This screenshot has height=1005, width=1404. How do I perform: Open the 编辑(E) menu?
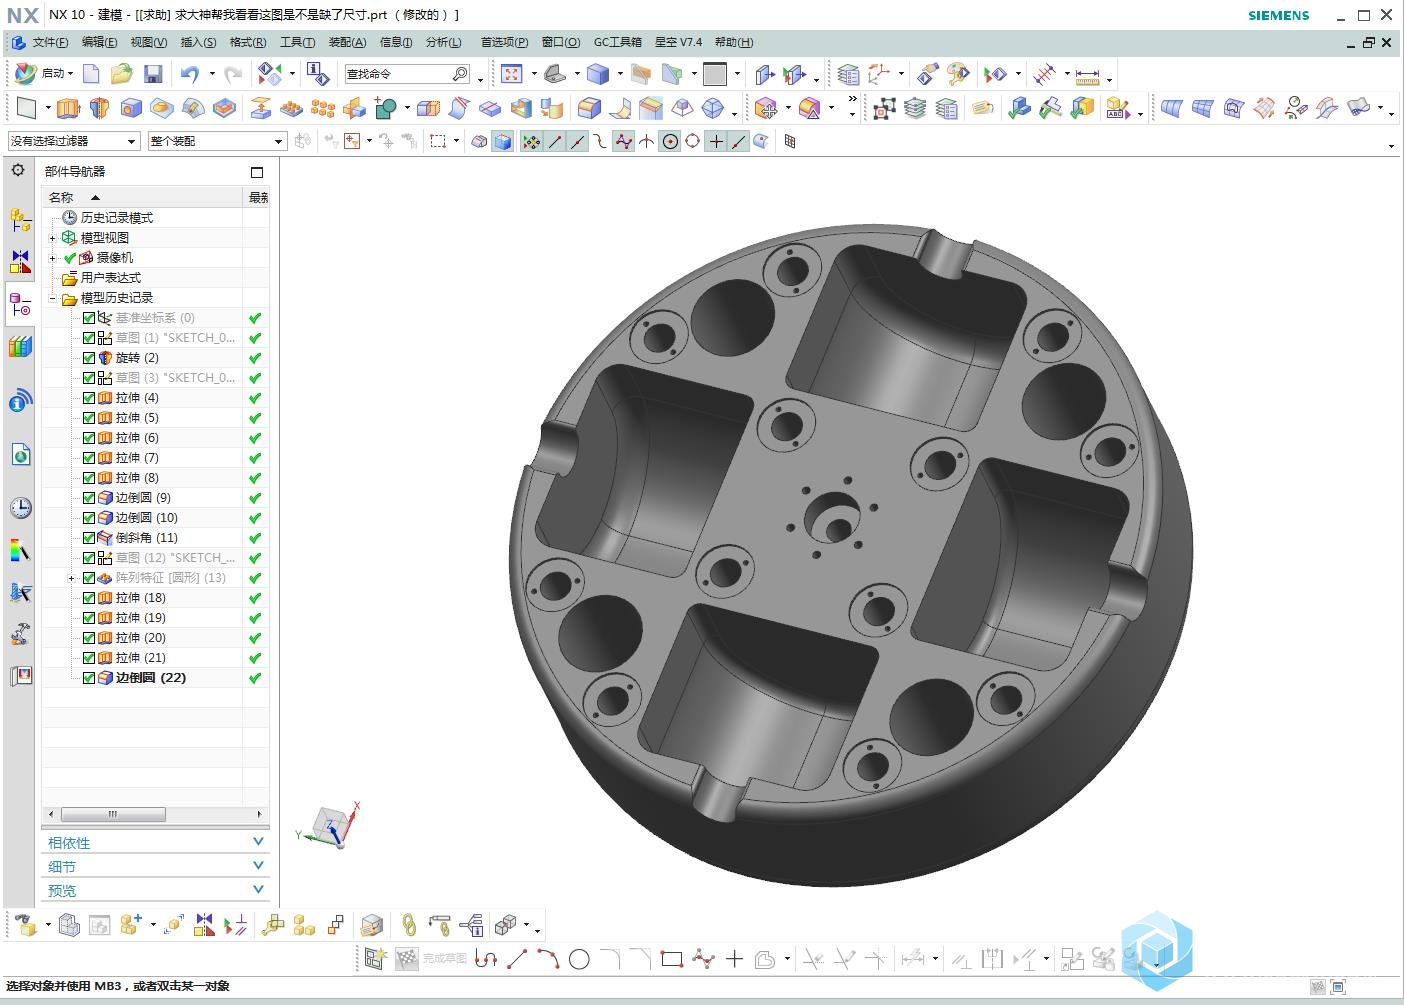coord(99,42)
